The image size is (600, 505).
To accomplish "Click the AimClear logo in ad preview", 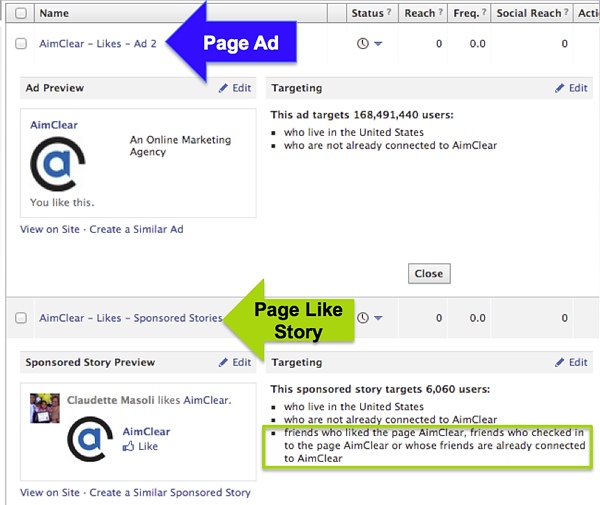I will coord(58,164).
